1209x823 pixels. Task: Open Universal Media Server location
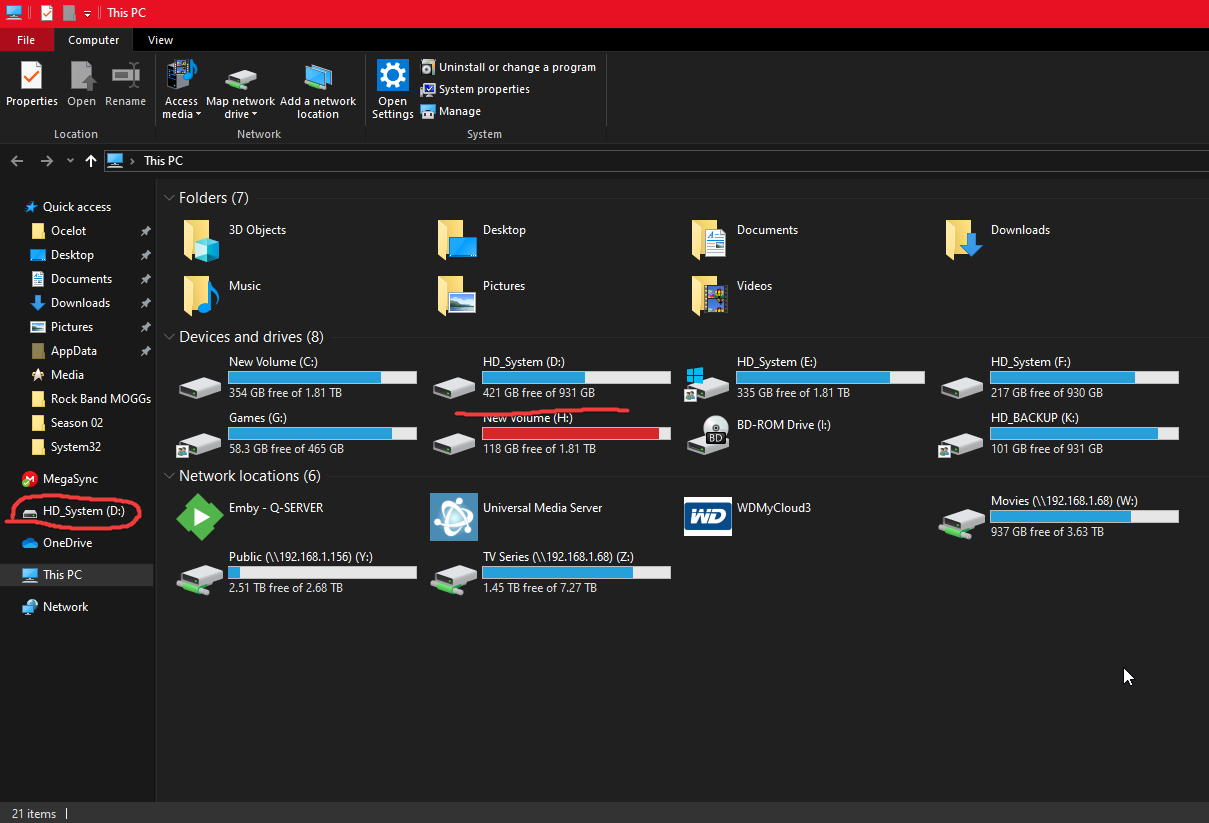[x=518, y=517]
